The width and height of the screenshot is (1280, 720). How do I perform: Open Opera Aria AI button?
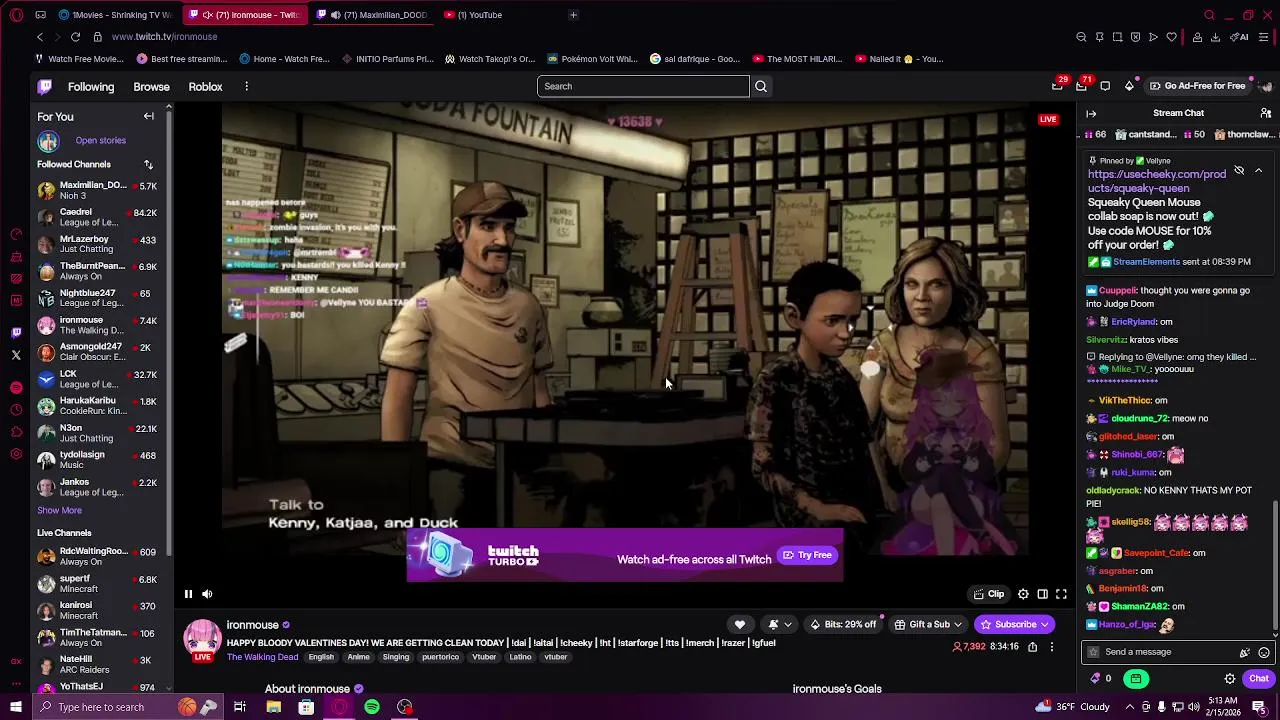tap(1240, 37)
